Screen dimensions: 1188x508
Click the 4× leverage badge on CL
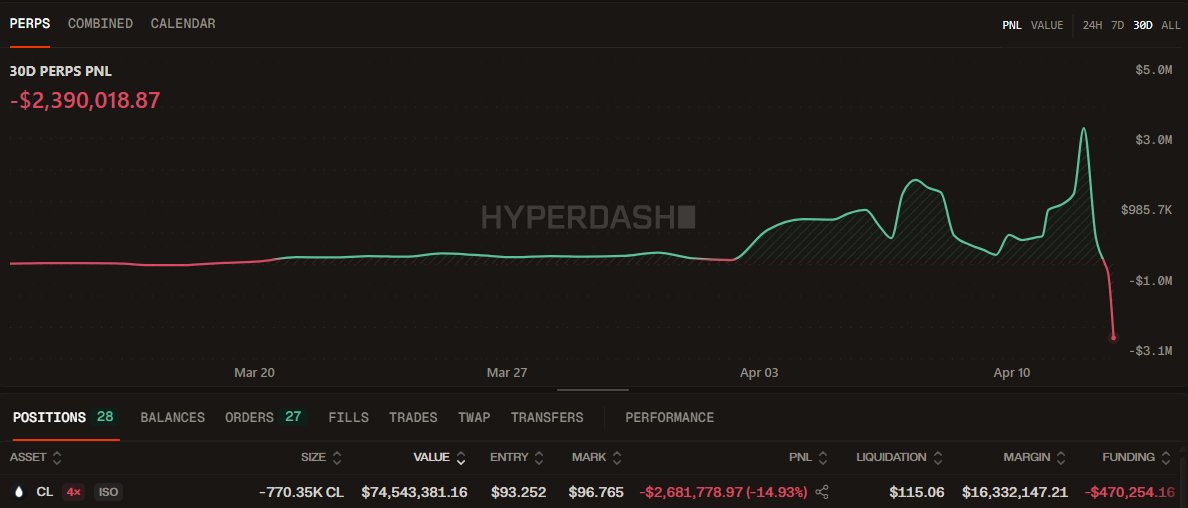[73, 492]
